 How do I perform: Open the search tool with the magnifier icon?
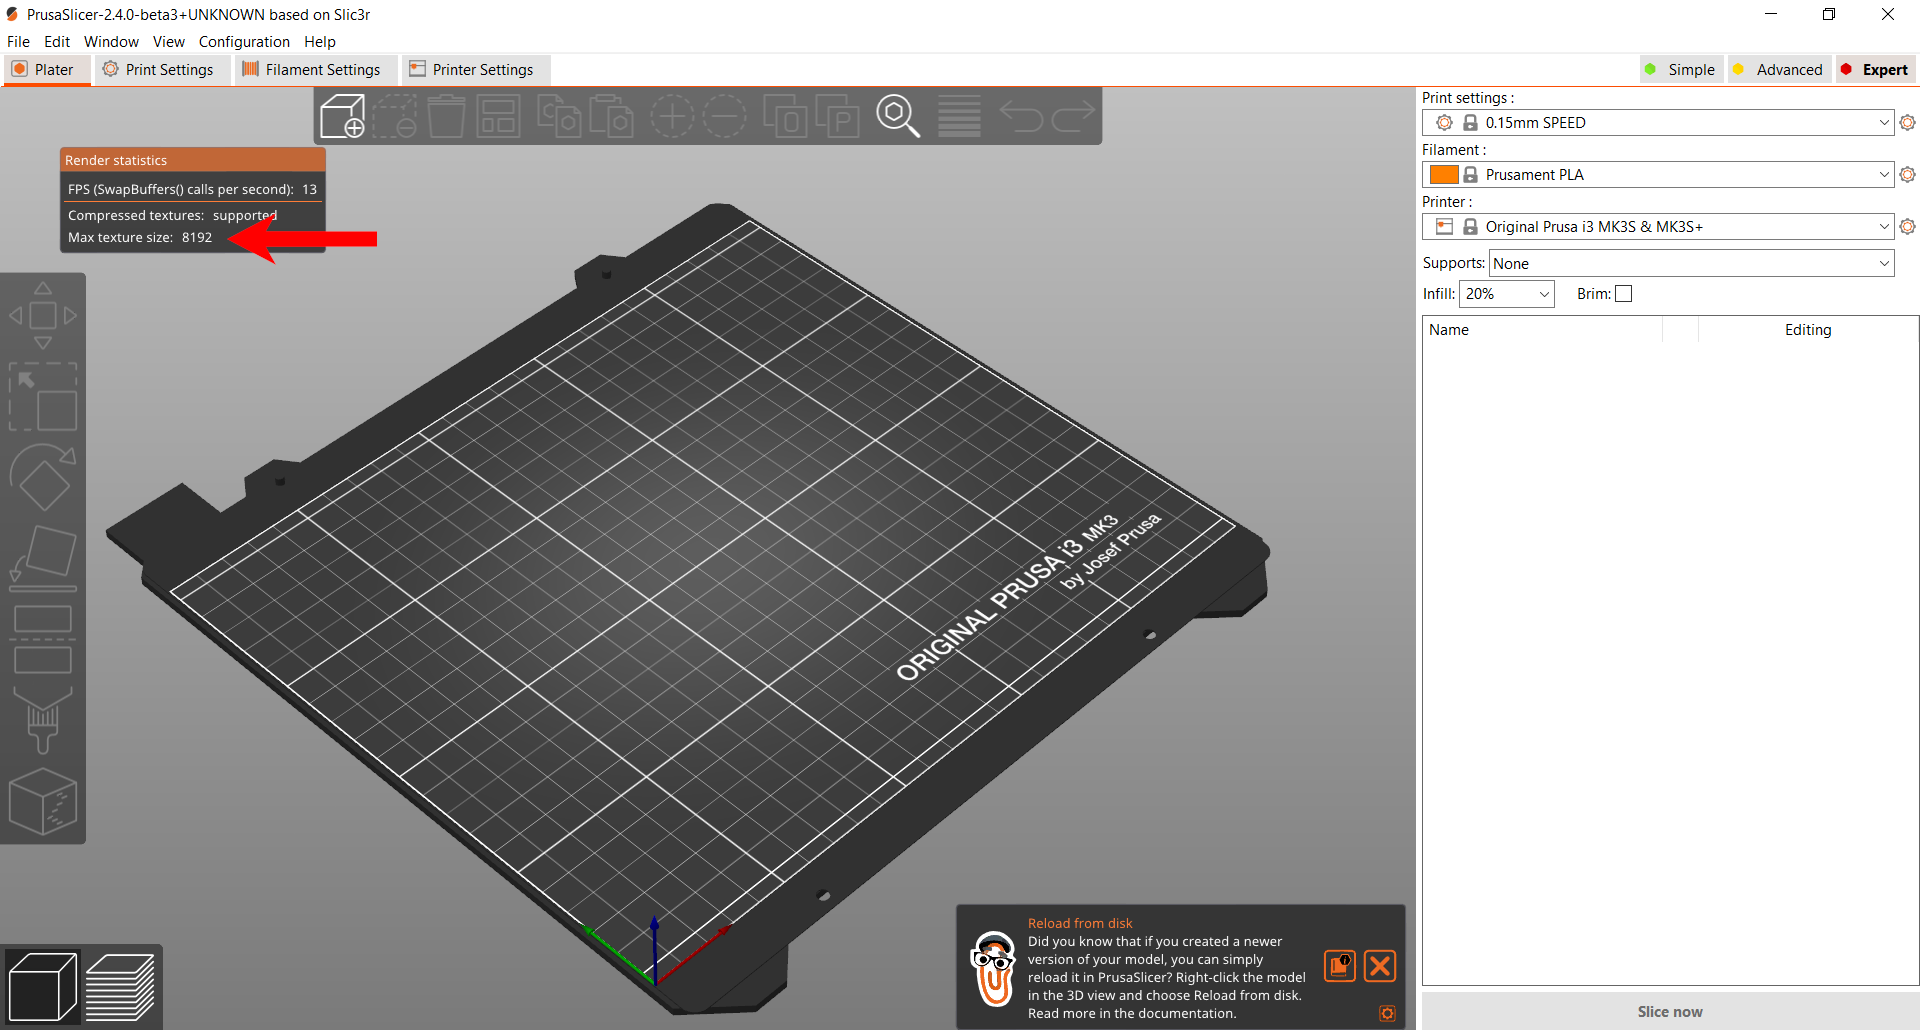point(897,115)
